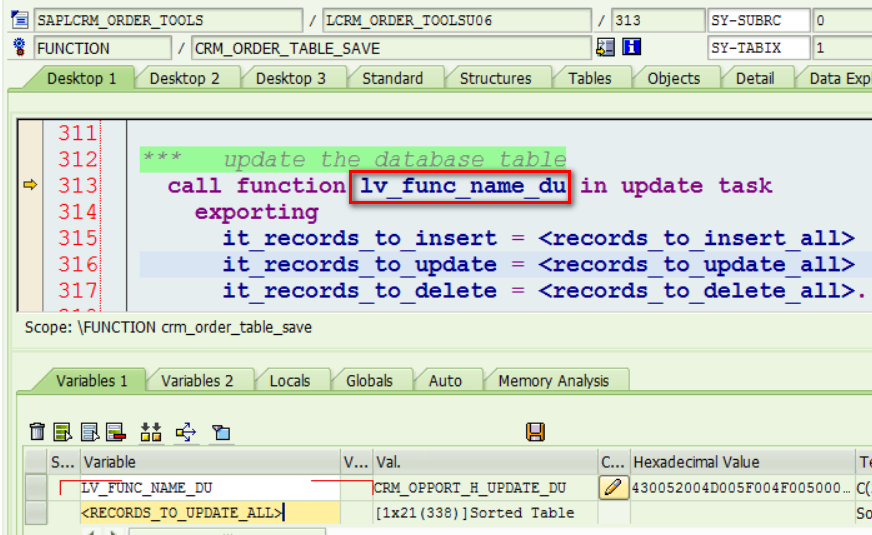Open the Locals tab
The width and height of the screenshot is (872, 535).
tap(290, 381)
